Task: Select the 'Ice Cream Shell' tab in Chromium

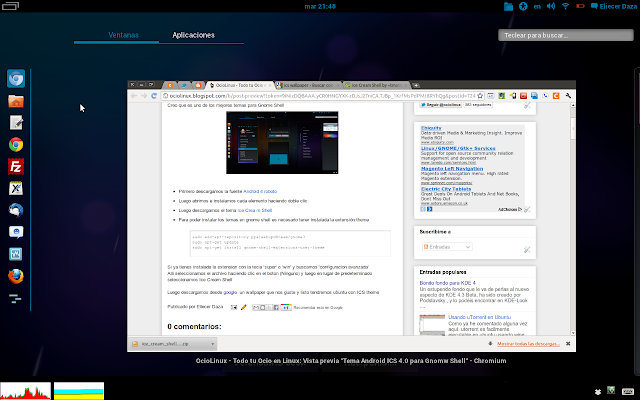Action: [x=376, y=85]
